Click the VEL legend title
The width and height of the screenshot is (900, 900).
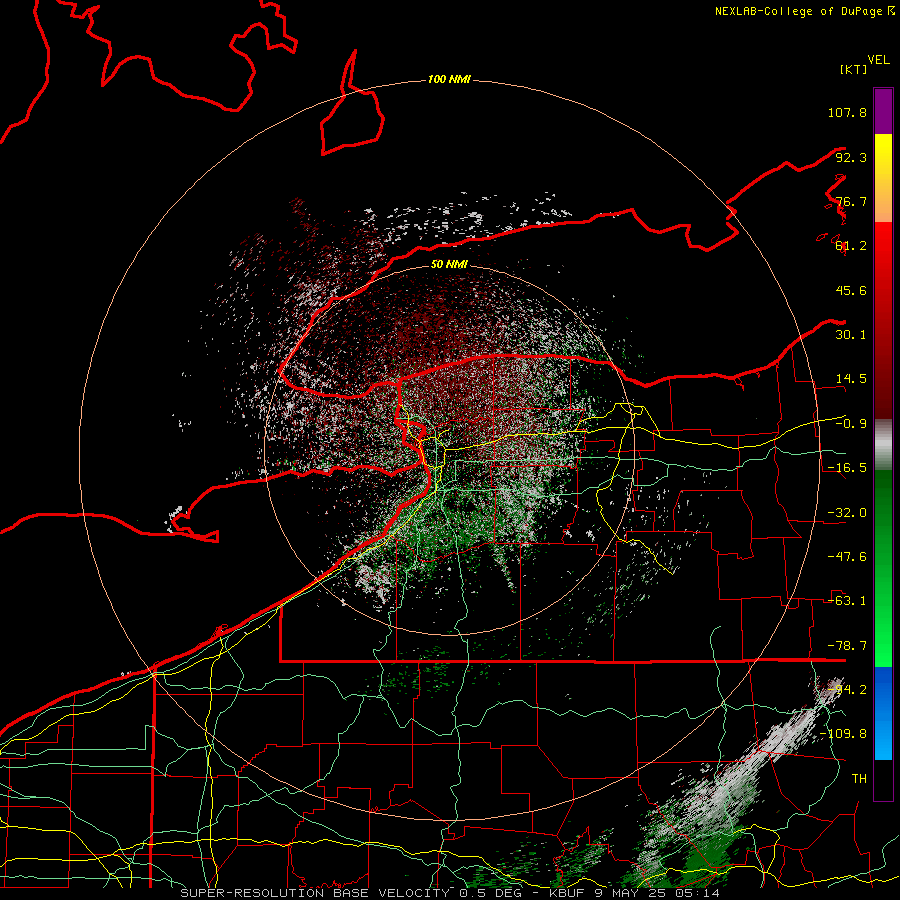pos(878,60)
